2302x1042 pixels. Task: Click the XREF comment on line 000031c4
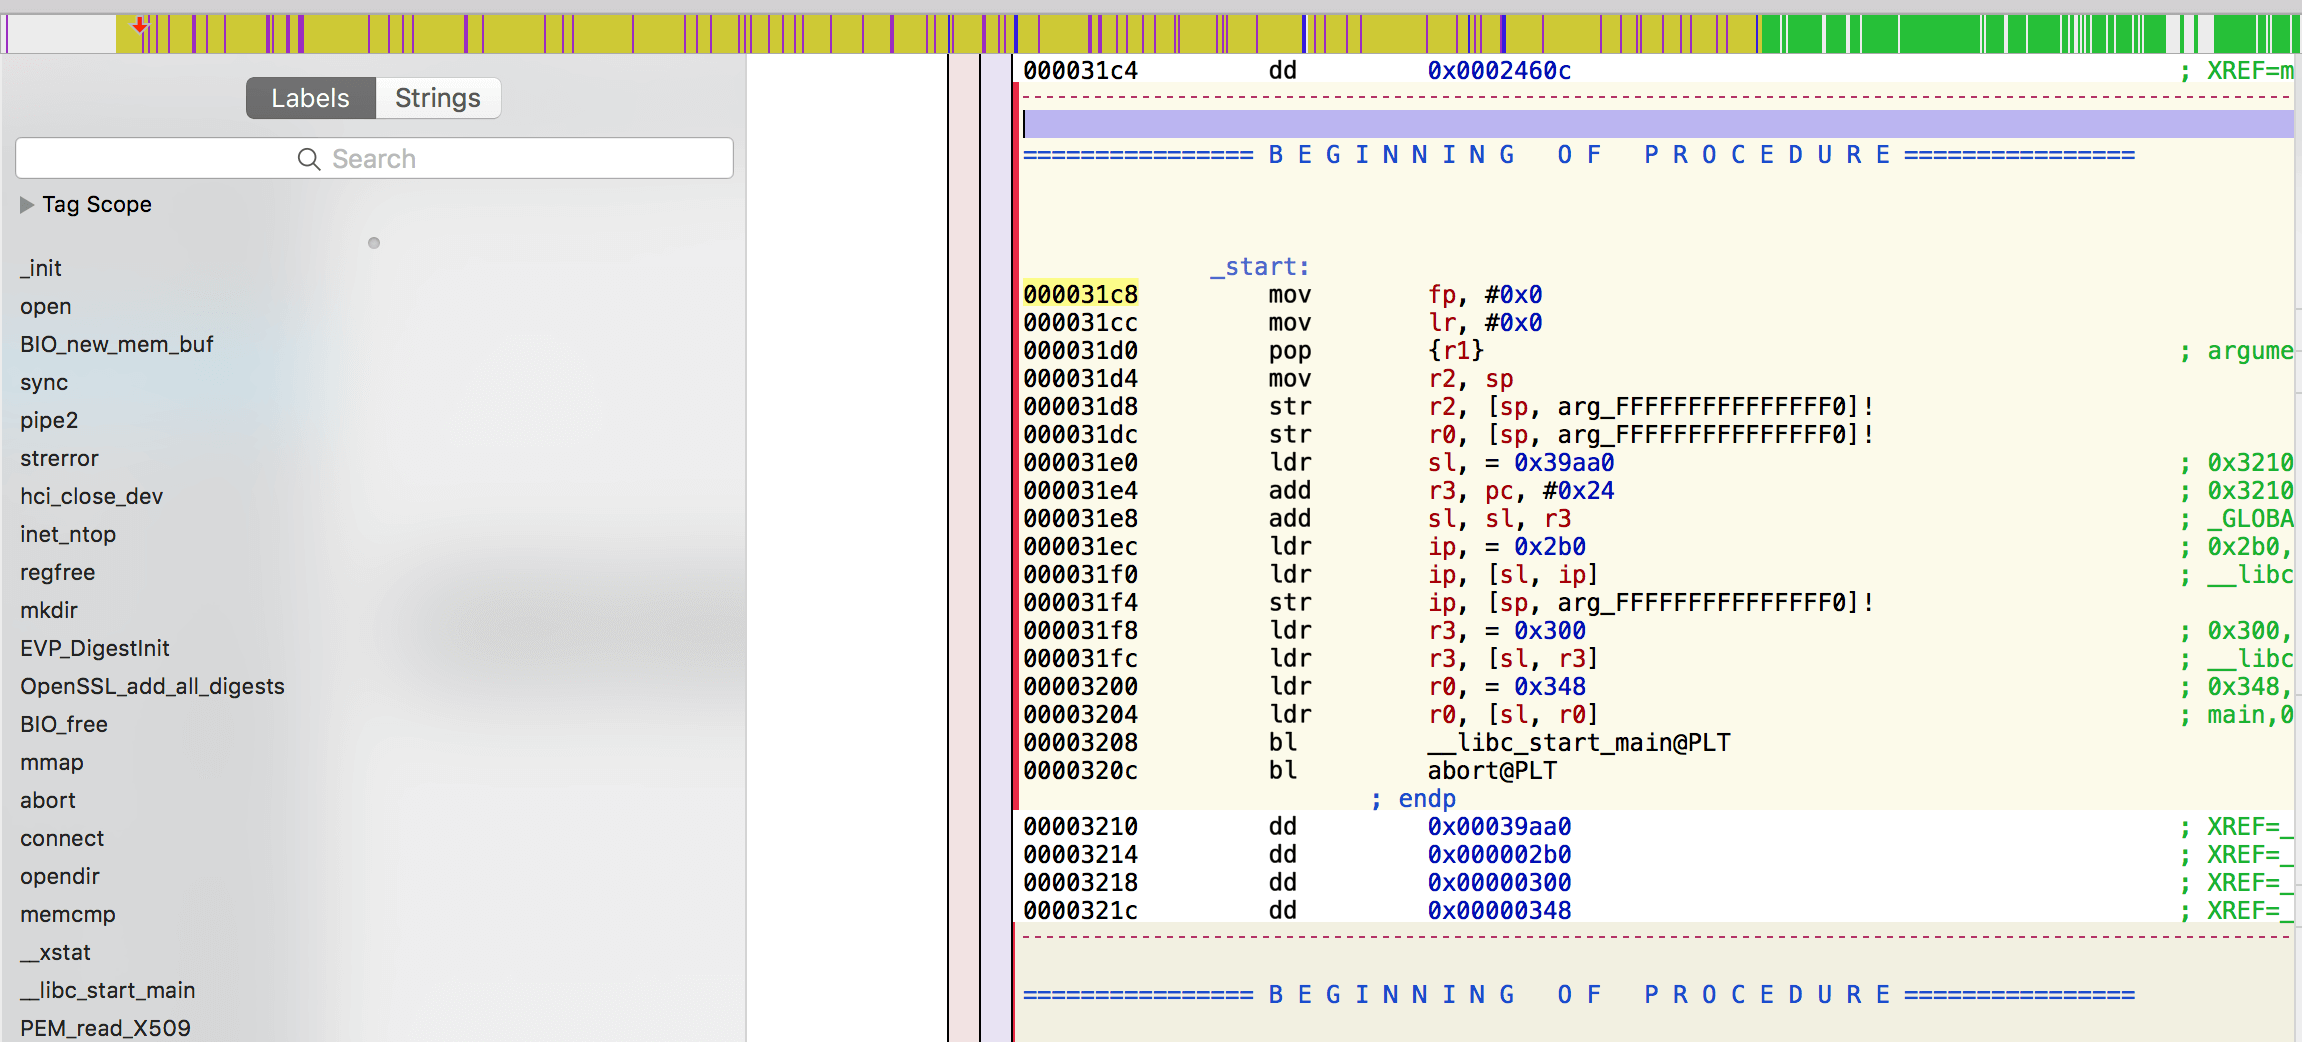pos(2237,71)
